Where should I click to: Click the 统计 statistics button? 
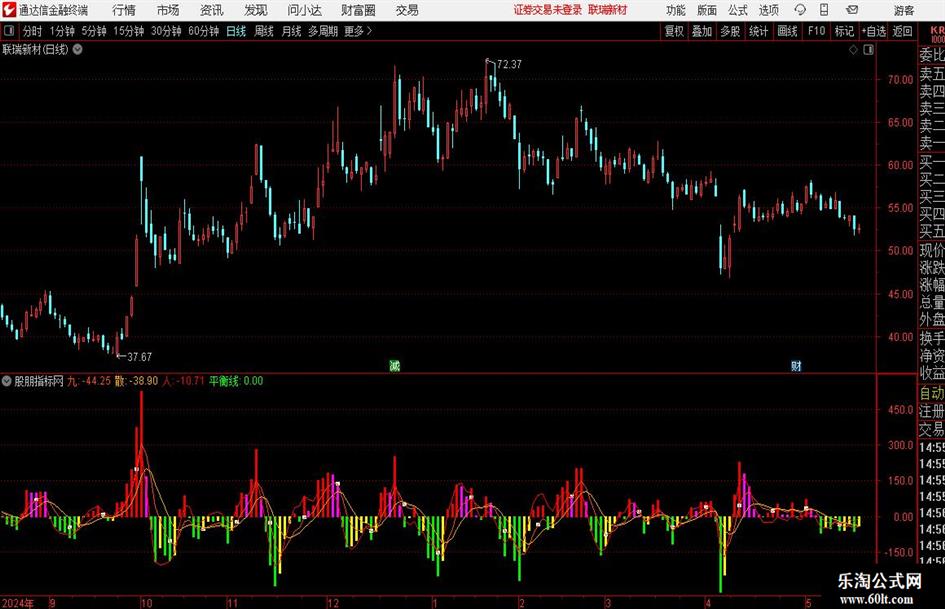tap(758, 31)
